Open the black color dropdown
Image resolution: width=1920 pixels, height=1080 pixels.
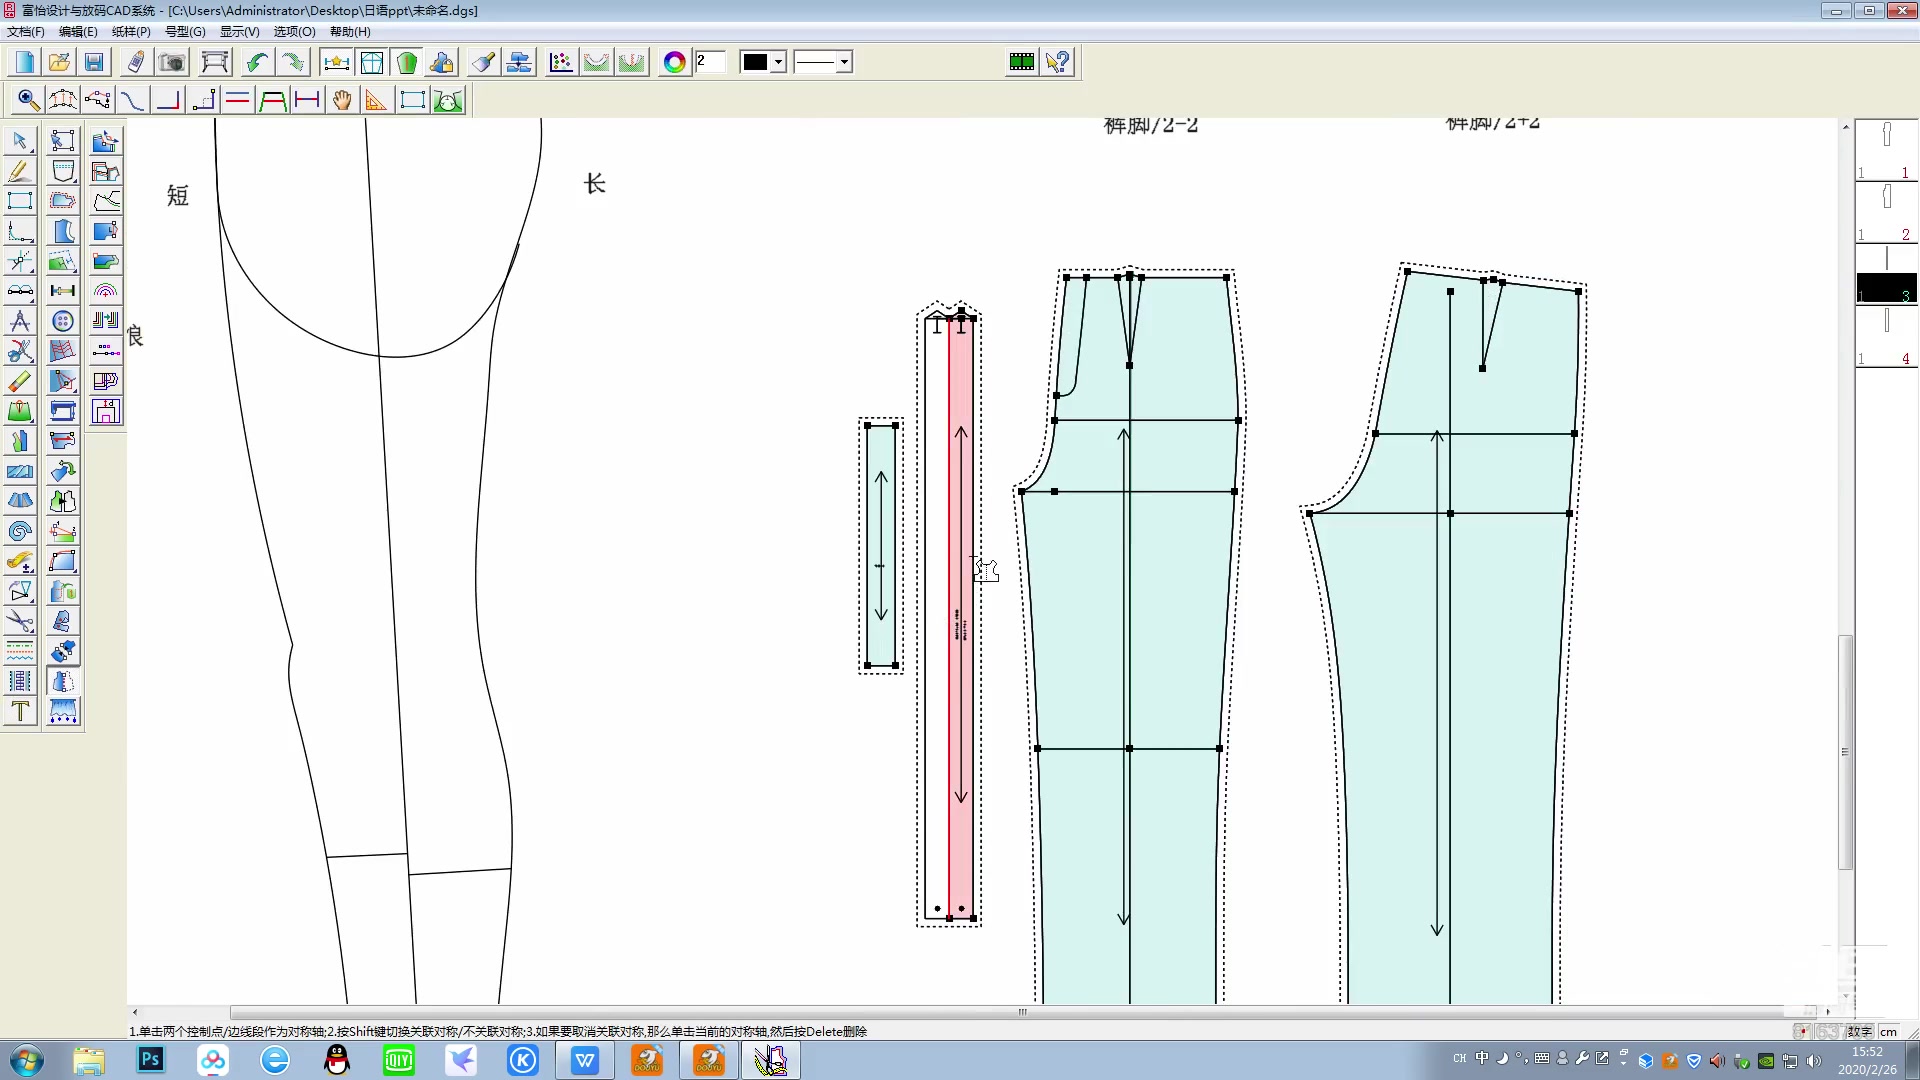779,62
